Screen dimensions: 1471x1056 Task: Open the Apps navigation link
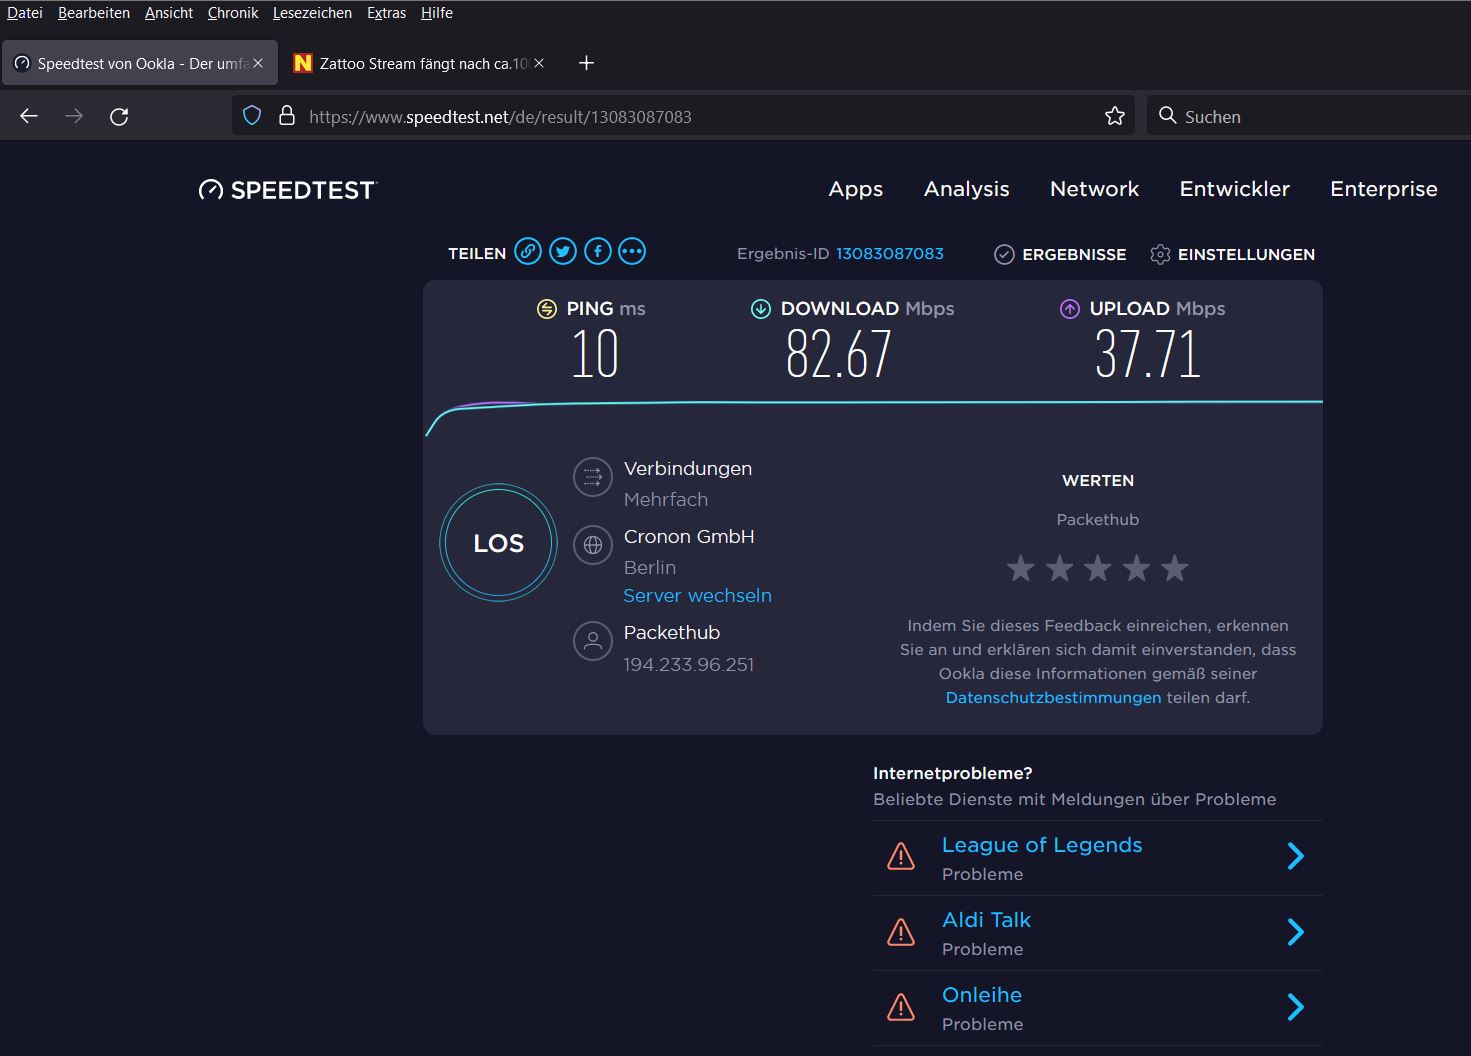pyautogui.click(x=856, y=189)
